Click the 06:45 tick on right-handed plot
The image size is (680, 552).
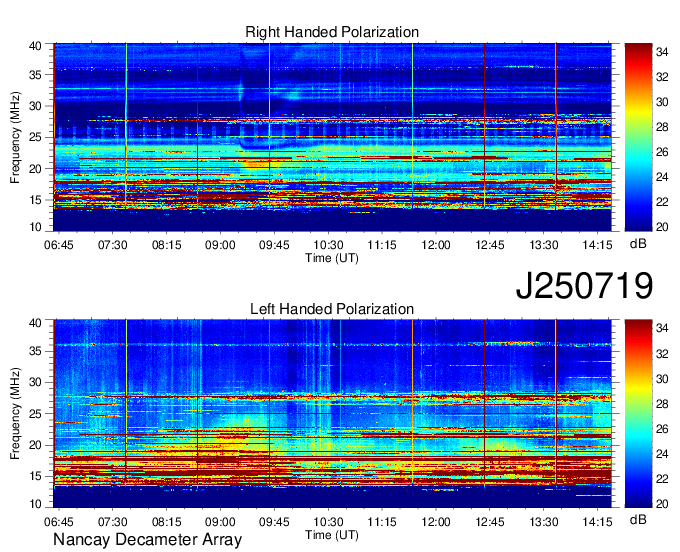(59, 245)
